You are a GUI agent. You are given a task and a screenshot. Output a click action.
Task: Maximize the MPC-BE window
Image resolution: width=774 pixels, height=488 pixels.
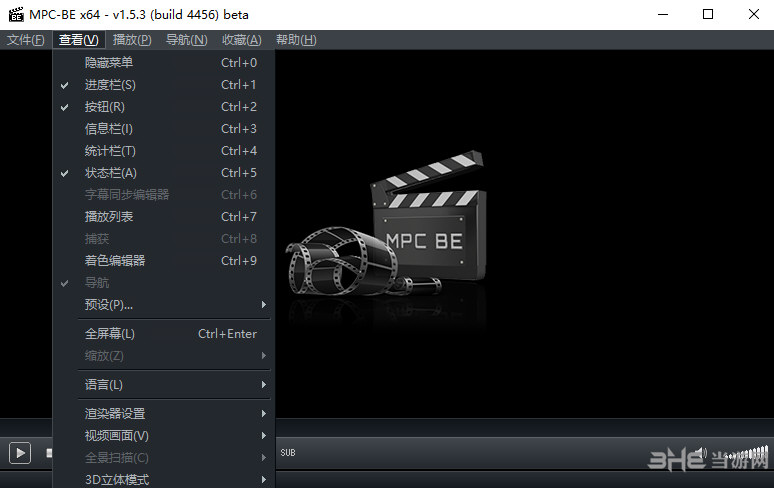tap(708, 14)
